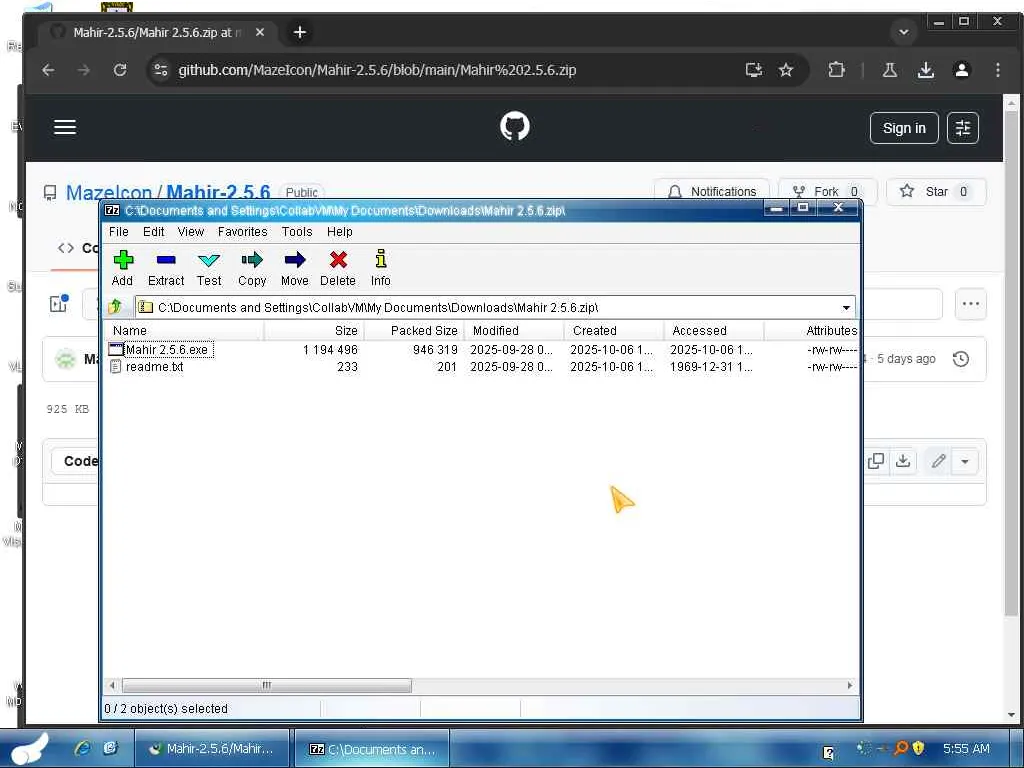This screenshot has height=768, width=1024.
Task: Copy raw file icon on GitHub
Action: tap(876, 461)
